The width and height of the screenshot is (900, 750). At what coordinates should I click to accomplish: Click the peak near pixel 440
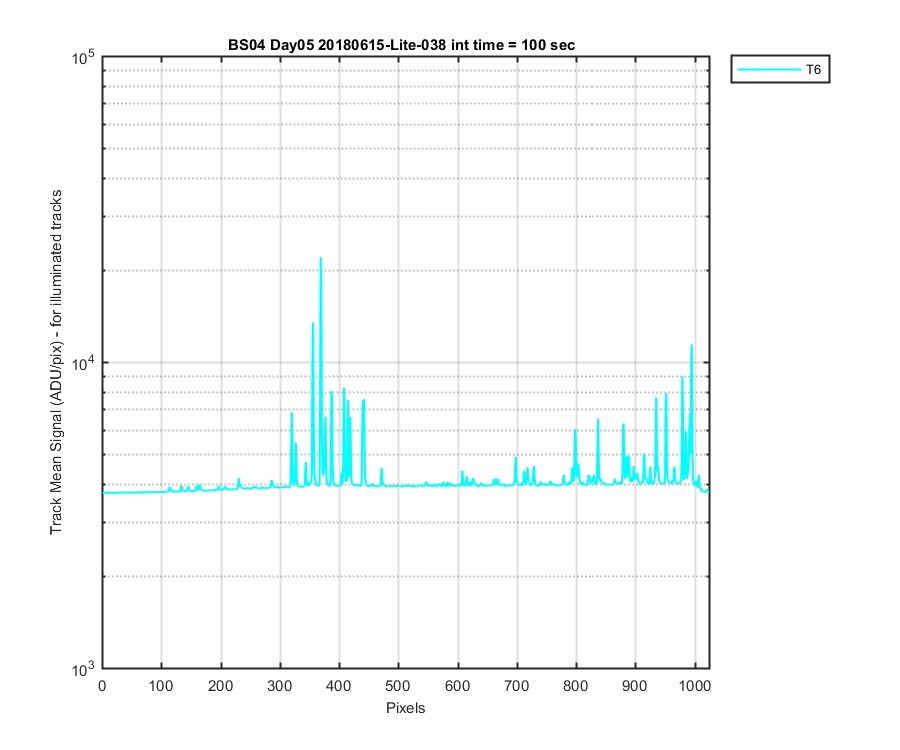point(363,403)
